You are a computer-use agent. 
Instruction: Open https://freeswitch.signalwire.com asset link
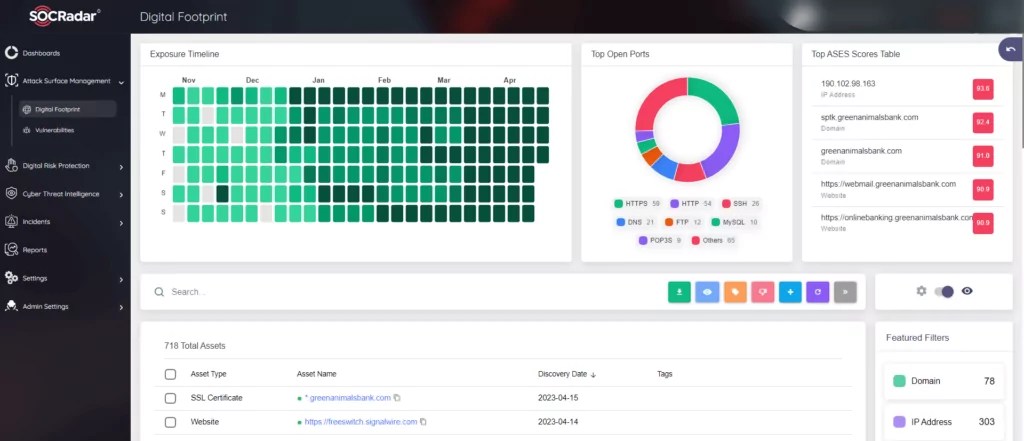pos(360,422)
